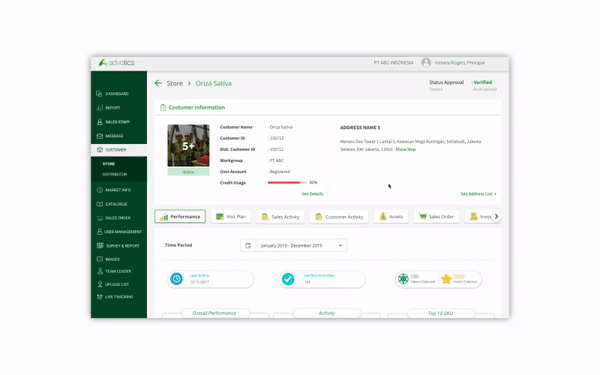Screen dimensions: 600x375
Task: Click the calendar icon in Time Period
Action: coord(248,245)
